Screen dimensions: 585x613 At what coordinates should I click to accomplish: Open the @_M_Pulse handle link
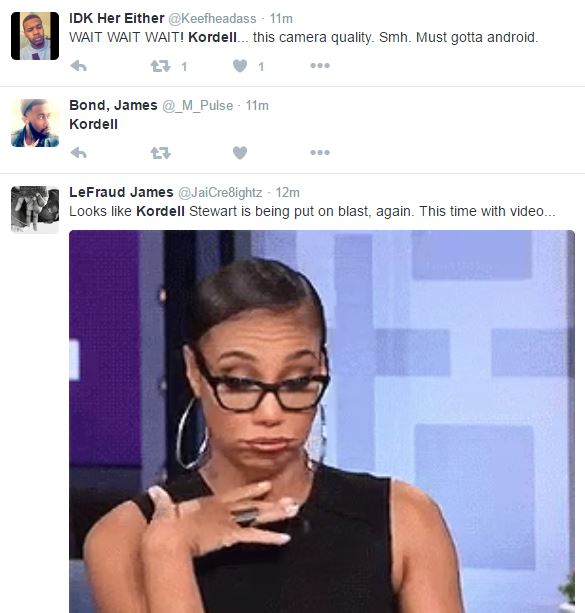(197, 106)
